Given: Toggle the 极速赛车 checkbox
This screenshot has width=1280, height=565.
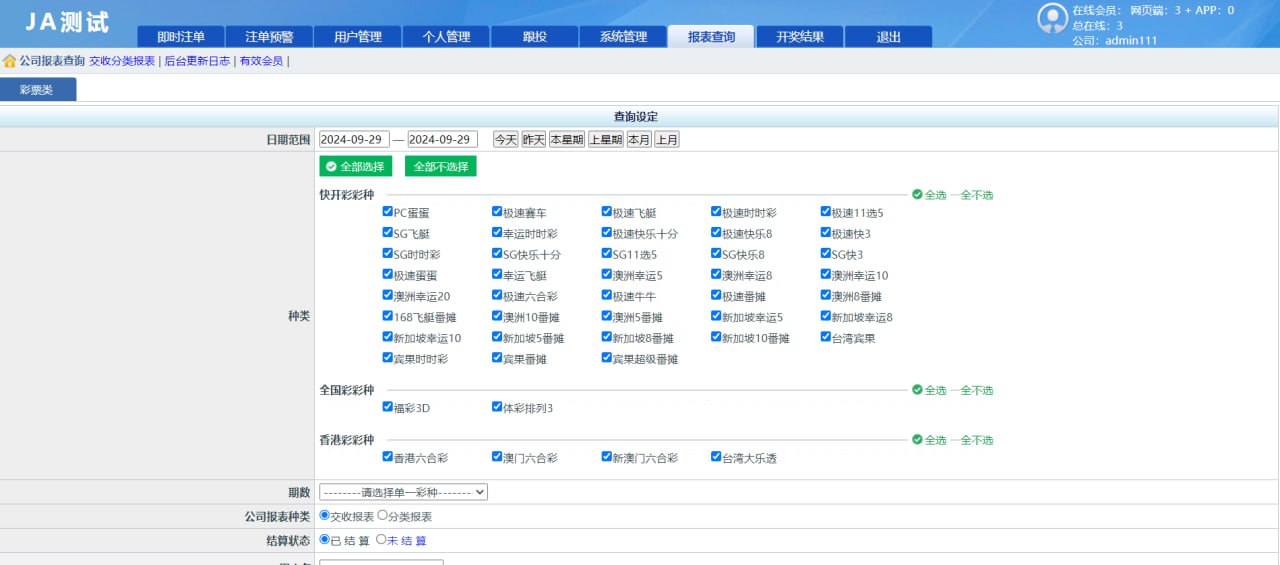Looking at the screenshot, I should (497, 212).
